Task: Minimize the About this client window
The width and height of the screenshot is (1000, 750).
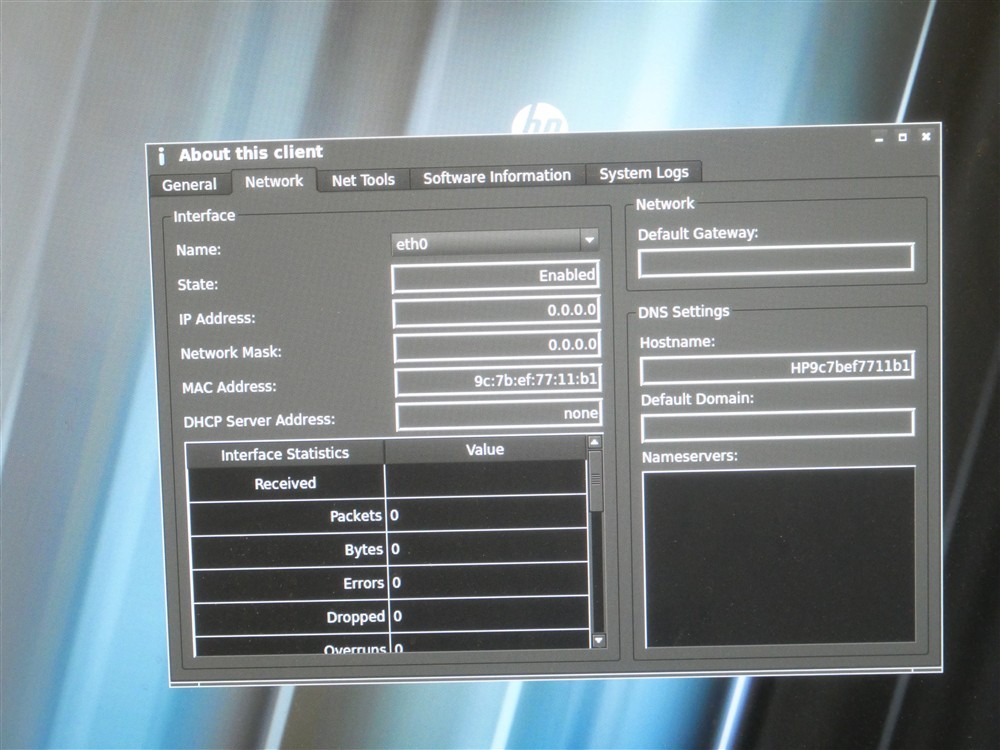Action: pos(879,138)
